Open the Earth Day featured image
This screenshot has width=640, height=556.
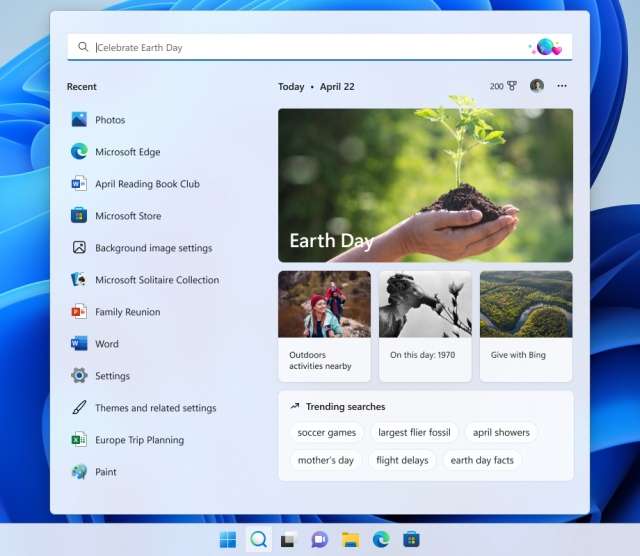[x=425, y=185]
